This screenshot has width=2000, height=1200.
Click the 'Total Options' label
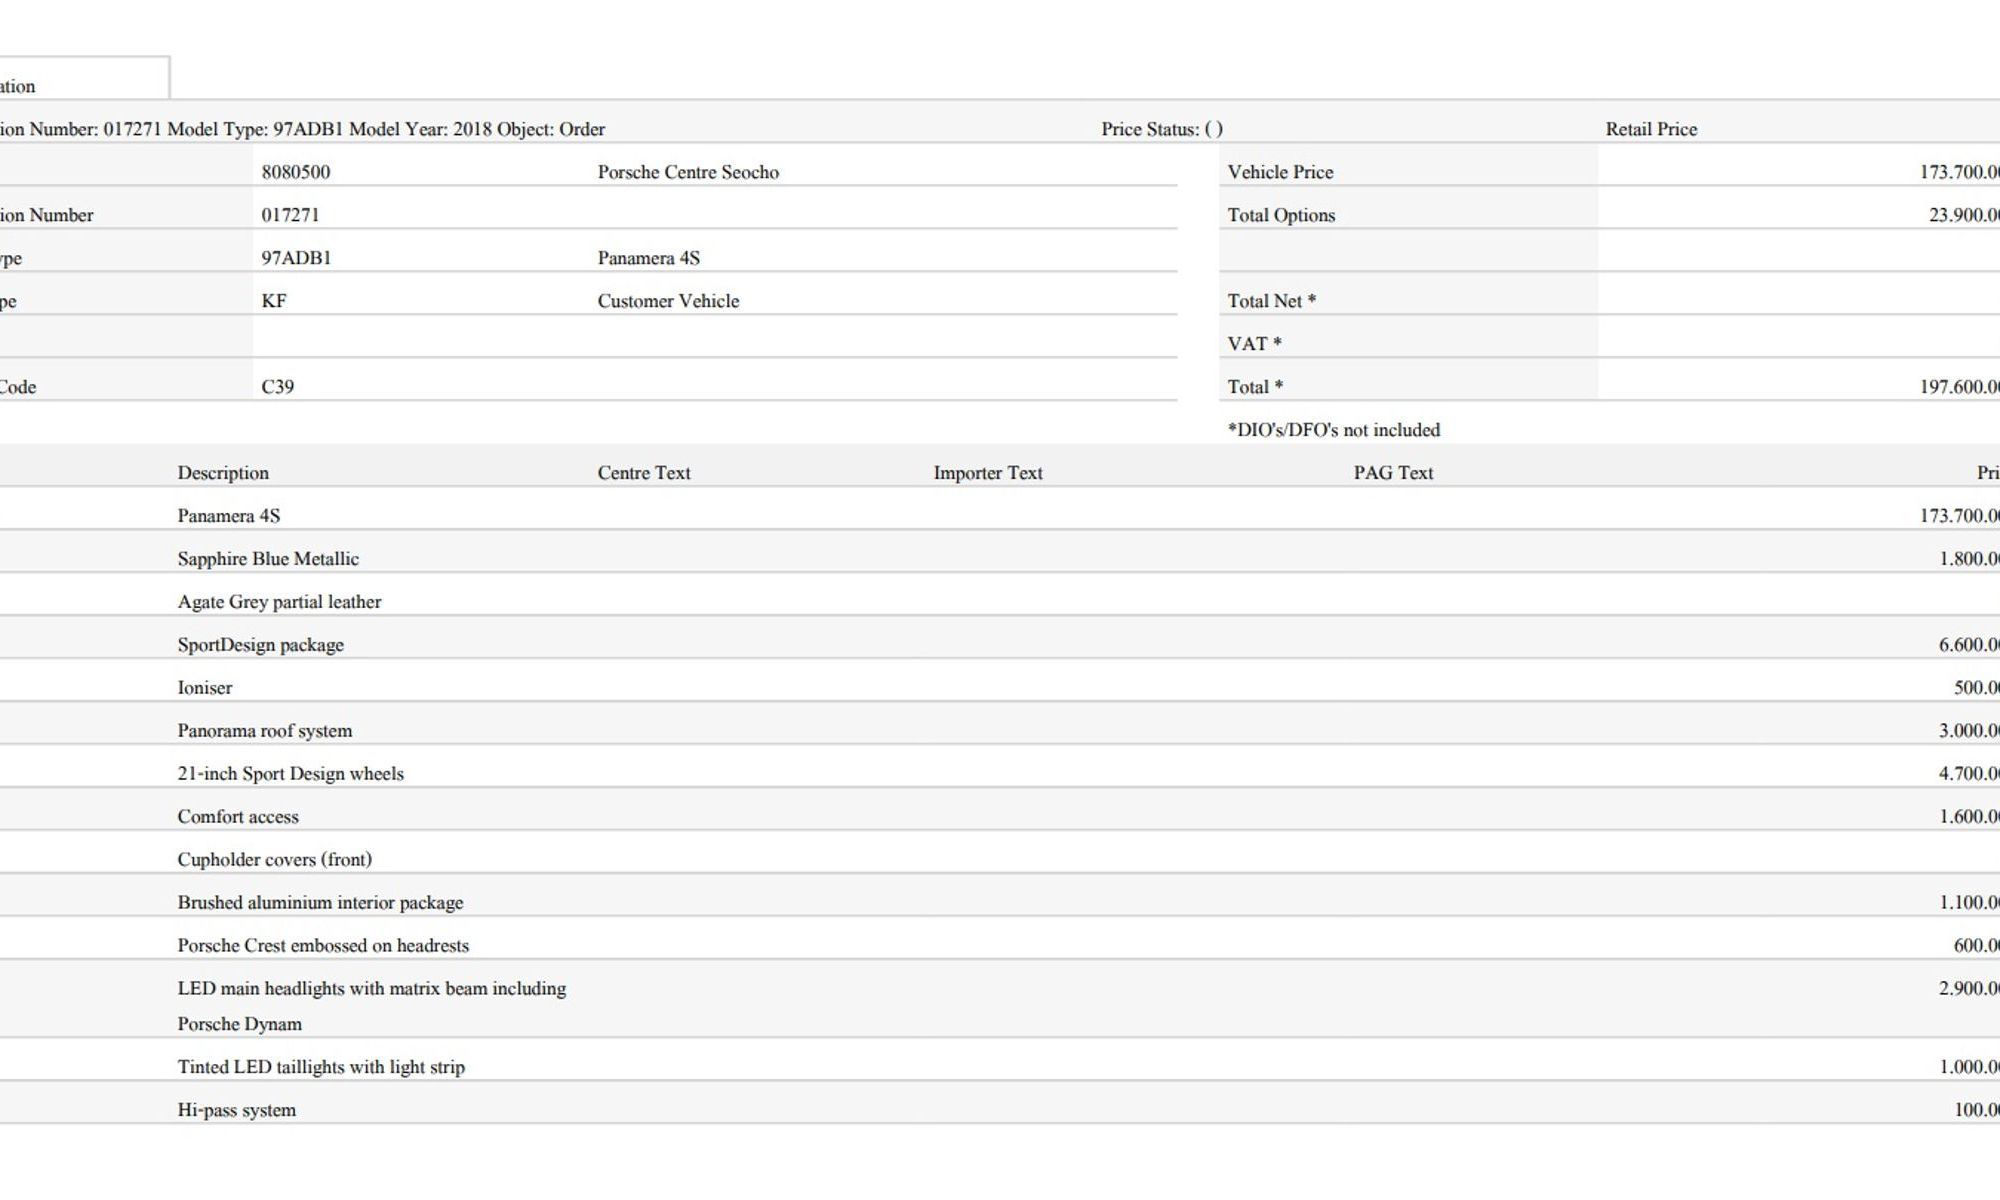click(x=1281, y=215)
